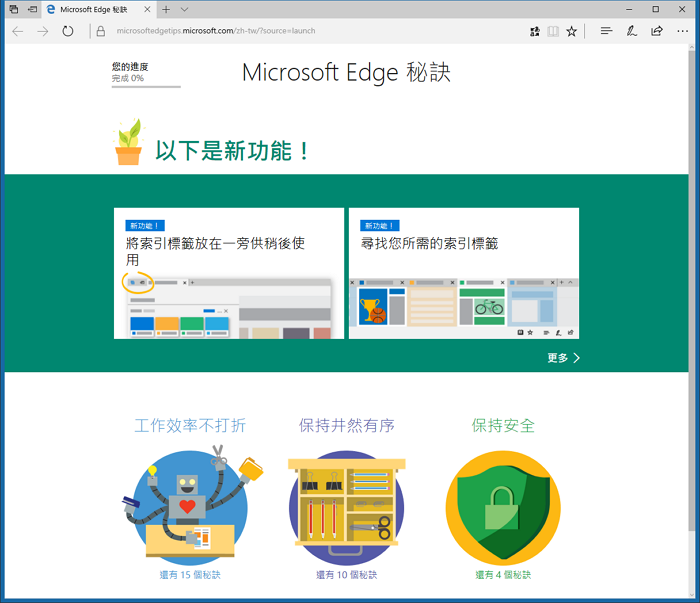The width and height of the screenshot is (700, 603).
Task: Click 更多 to see more tips
Action: coord(563,358)
